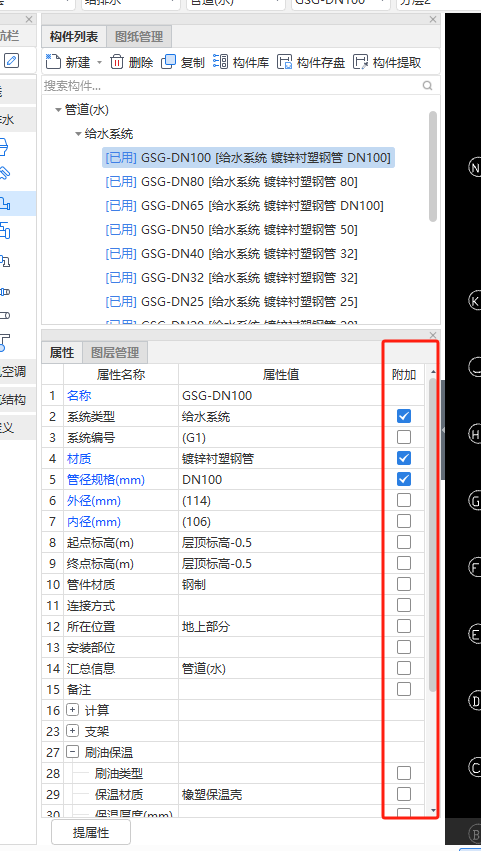
Task: Select GSG-DN100 in the component list
Action: coord(248,158)
